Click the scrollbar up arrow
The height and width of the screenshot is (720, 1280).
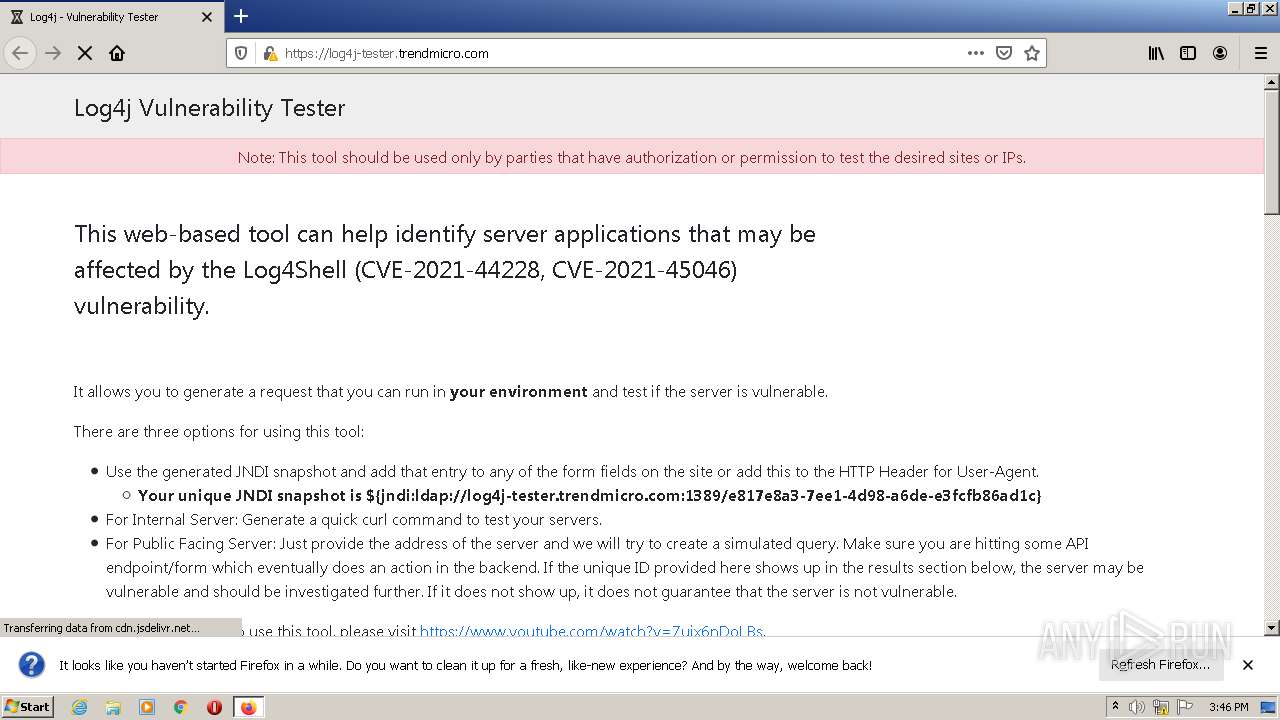point(1272,82)
